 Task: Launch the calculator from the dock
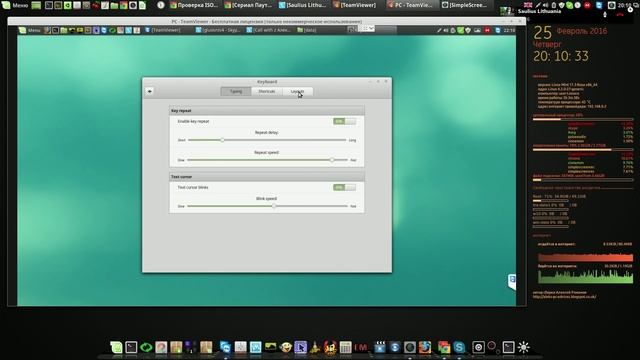coord(345,347)
